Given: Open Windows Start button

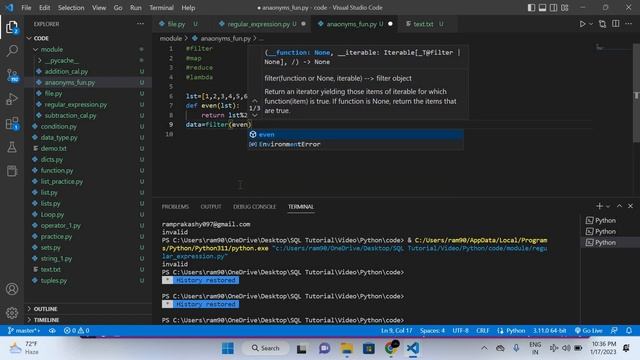Looking at the screenshot, I should tap(227, 348).
